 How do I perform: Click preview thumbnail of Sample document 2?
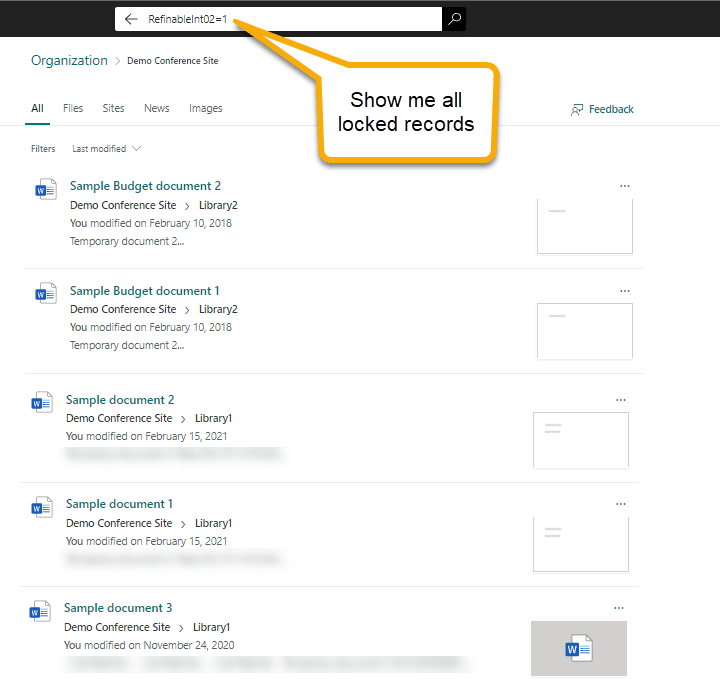pos(580,440)
